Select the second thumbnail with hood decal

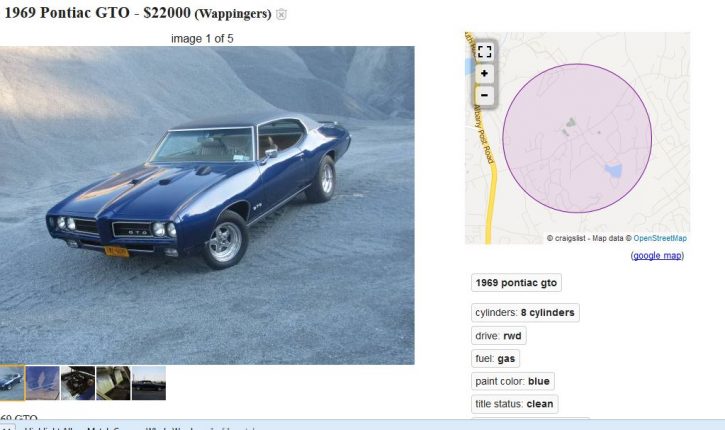click(43, 383)
